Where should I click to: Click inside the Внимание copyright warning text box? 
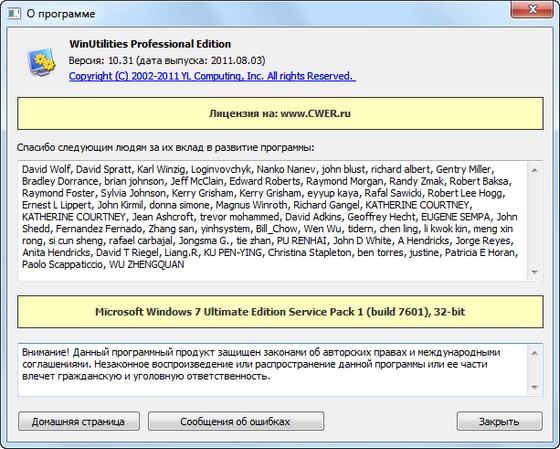[x=273, y=370]
